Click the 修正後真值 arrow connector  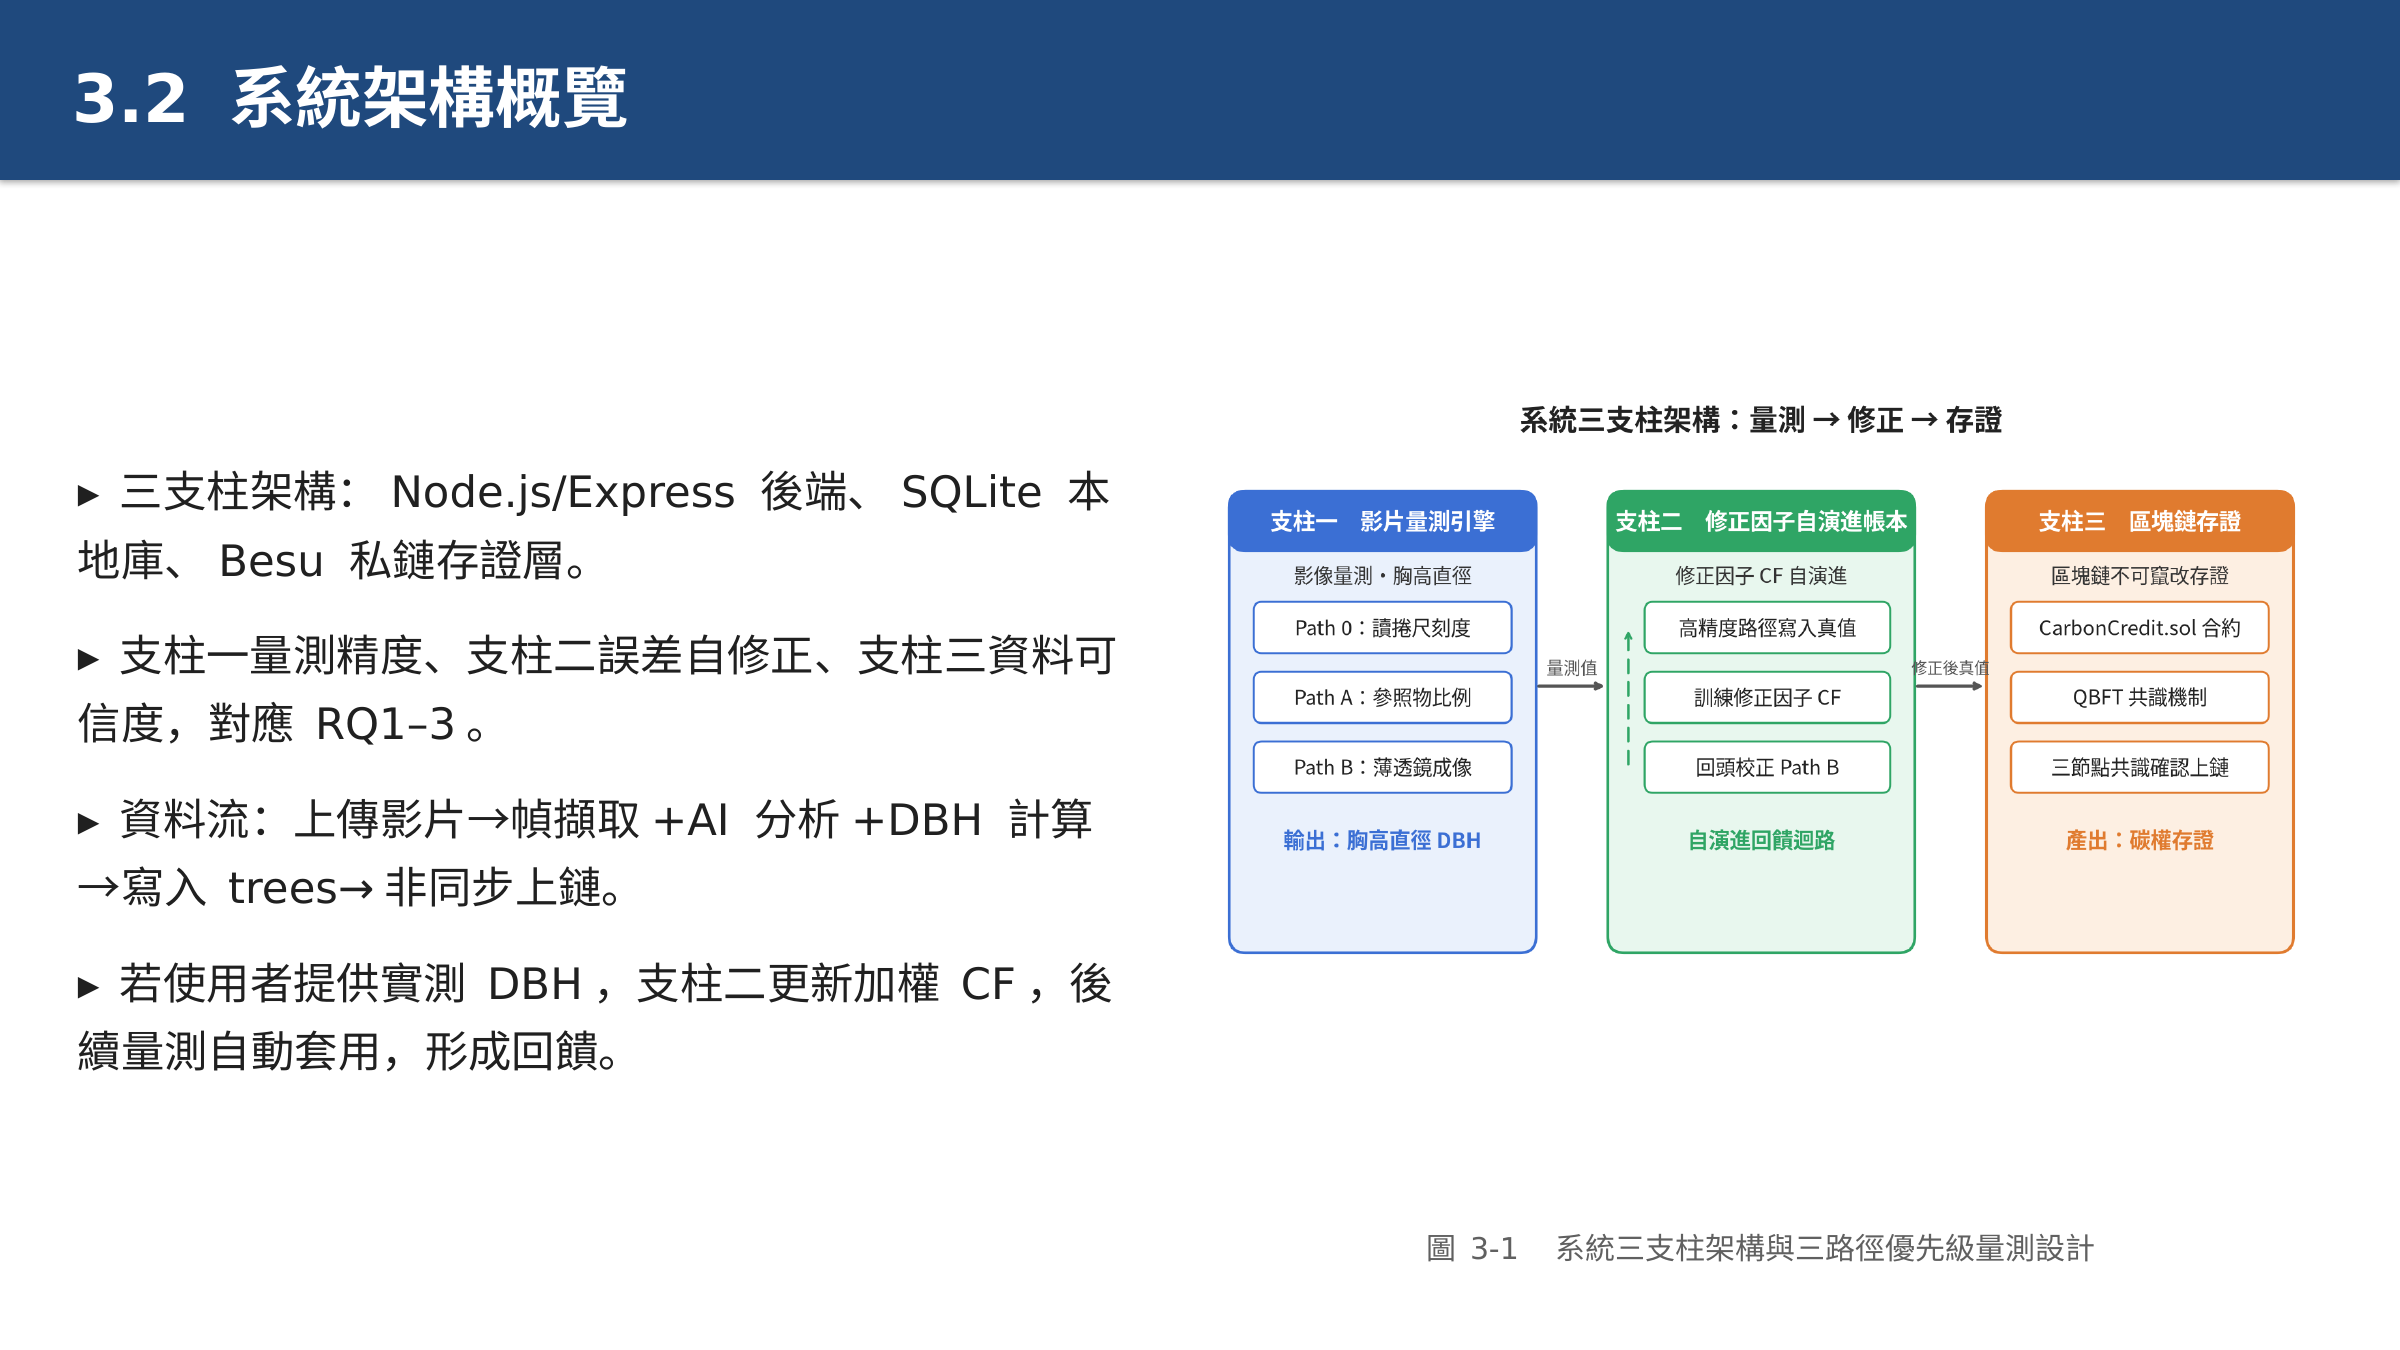click(x=1949, y=686)
